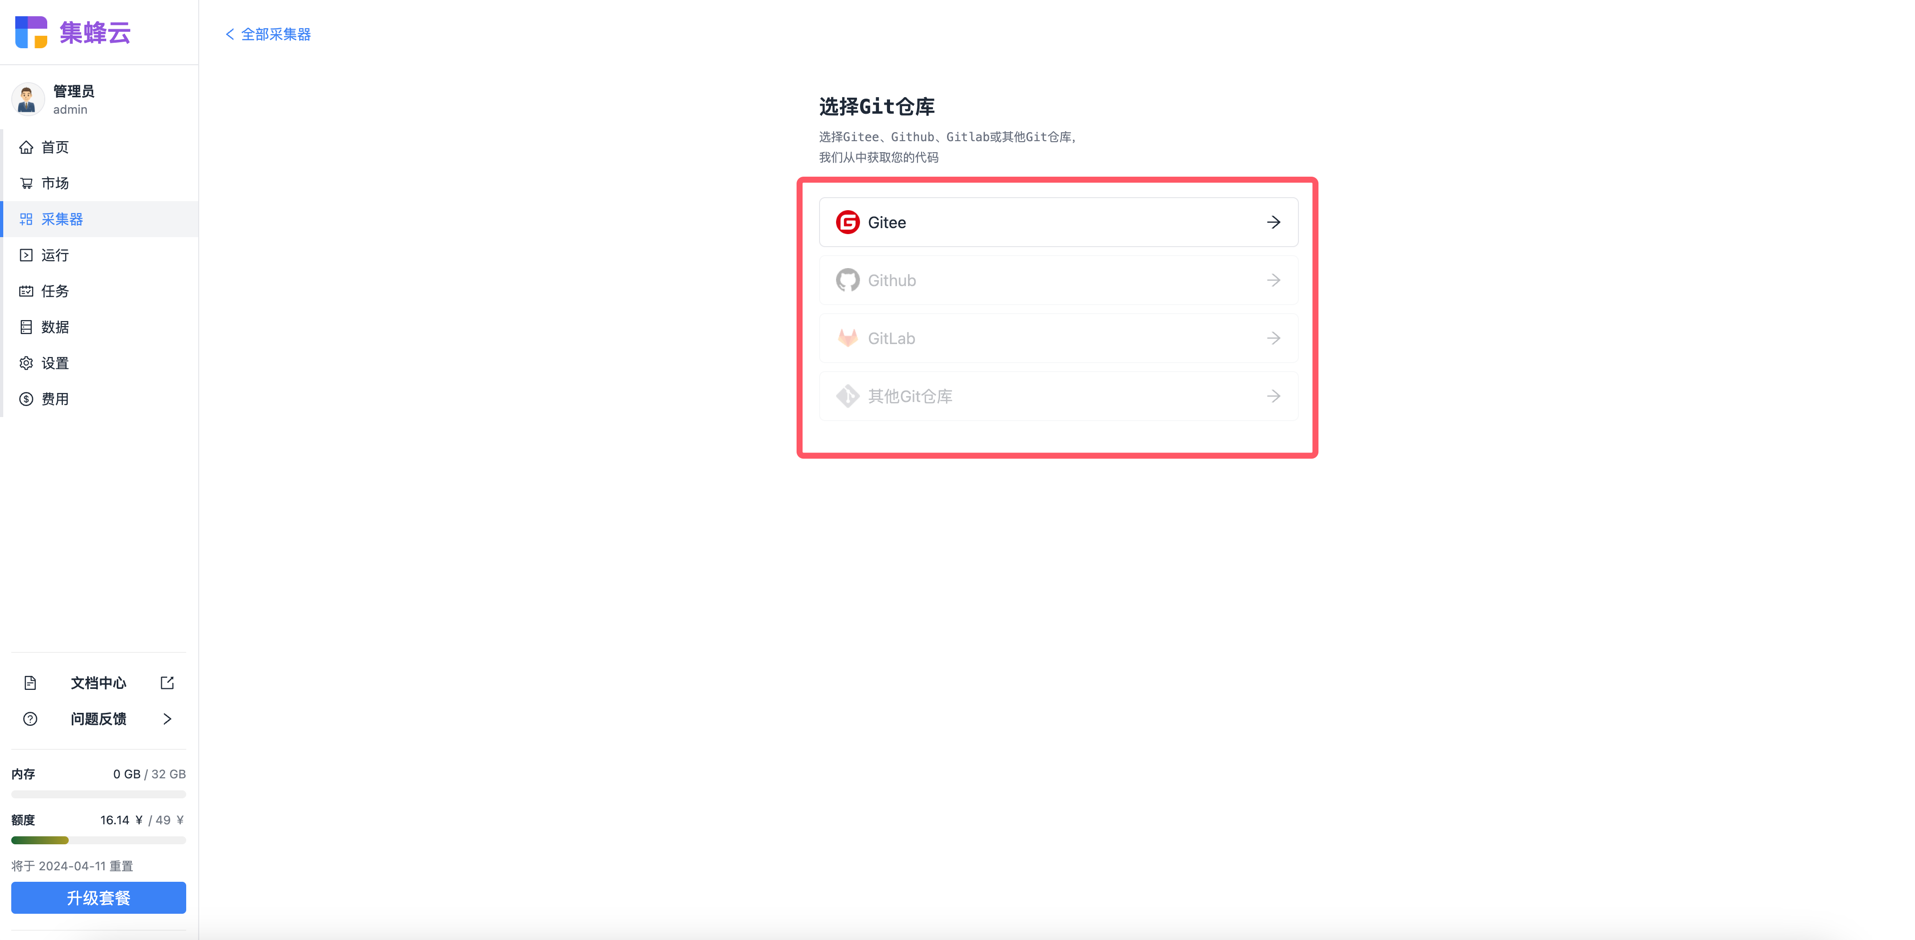Click the cart icon beside 市场
Screen dimensions: 1915x940
pyautogui.click(x=26, y=183)
